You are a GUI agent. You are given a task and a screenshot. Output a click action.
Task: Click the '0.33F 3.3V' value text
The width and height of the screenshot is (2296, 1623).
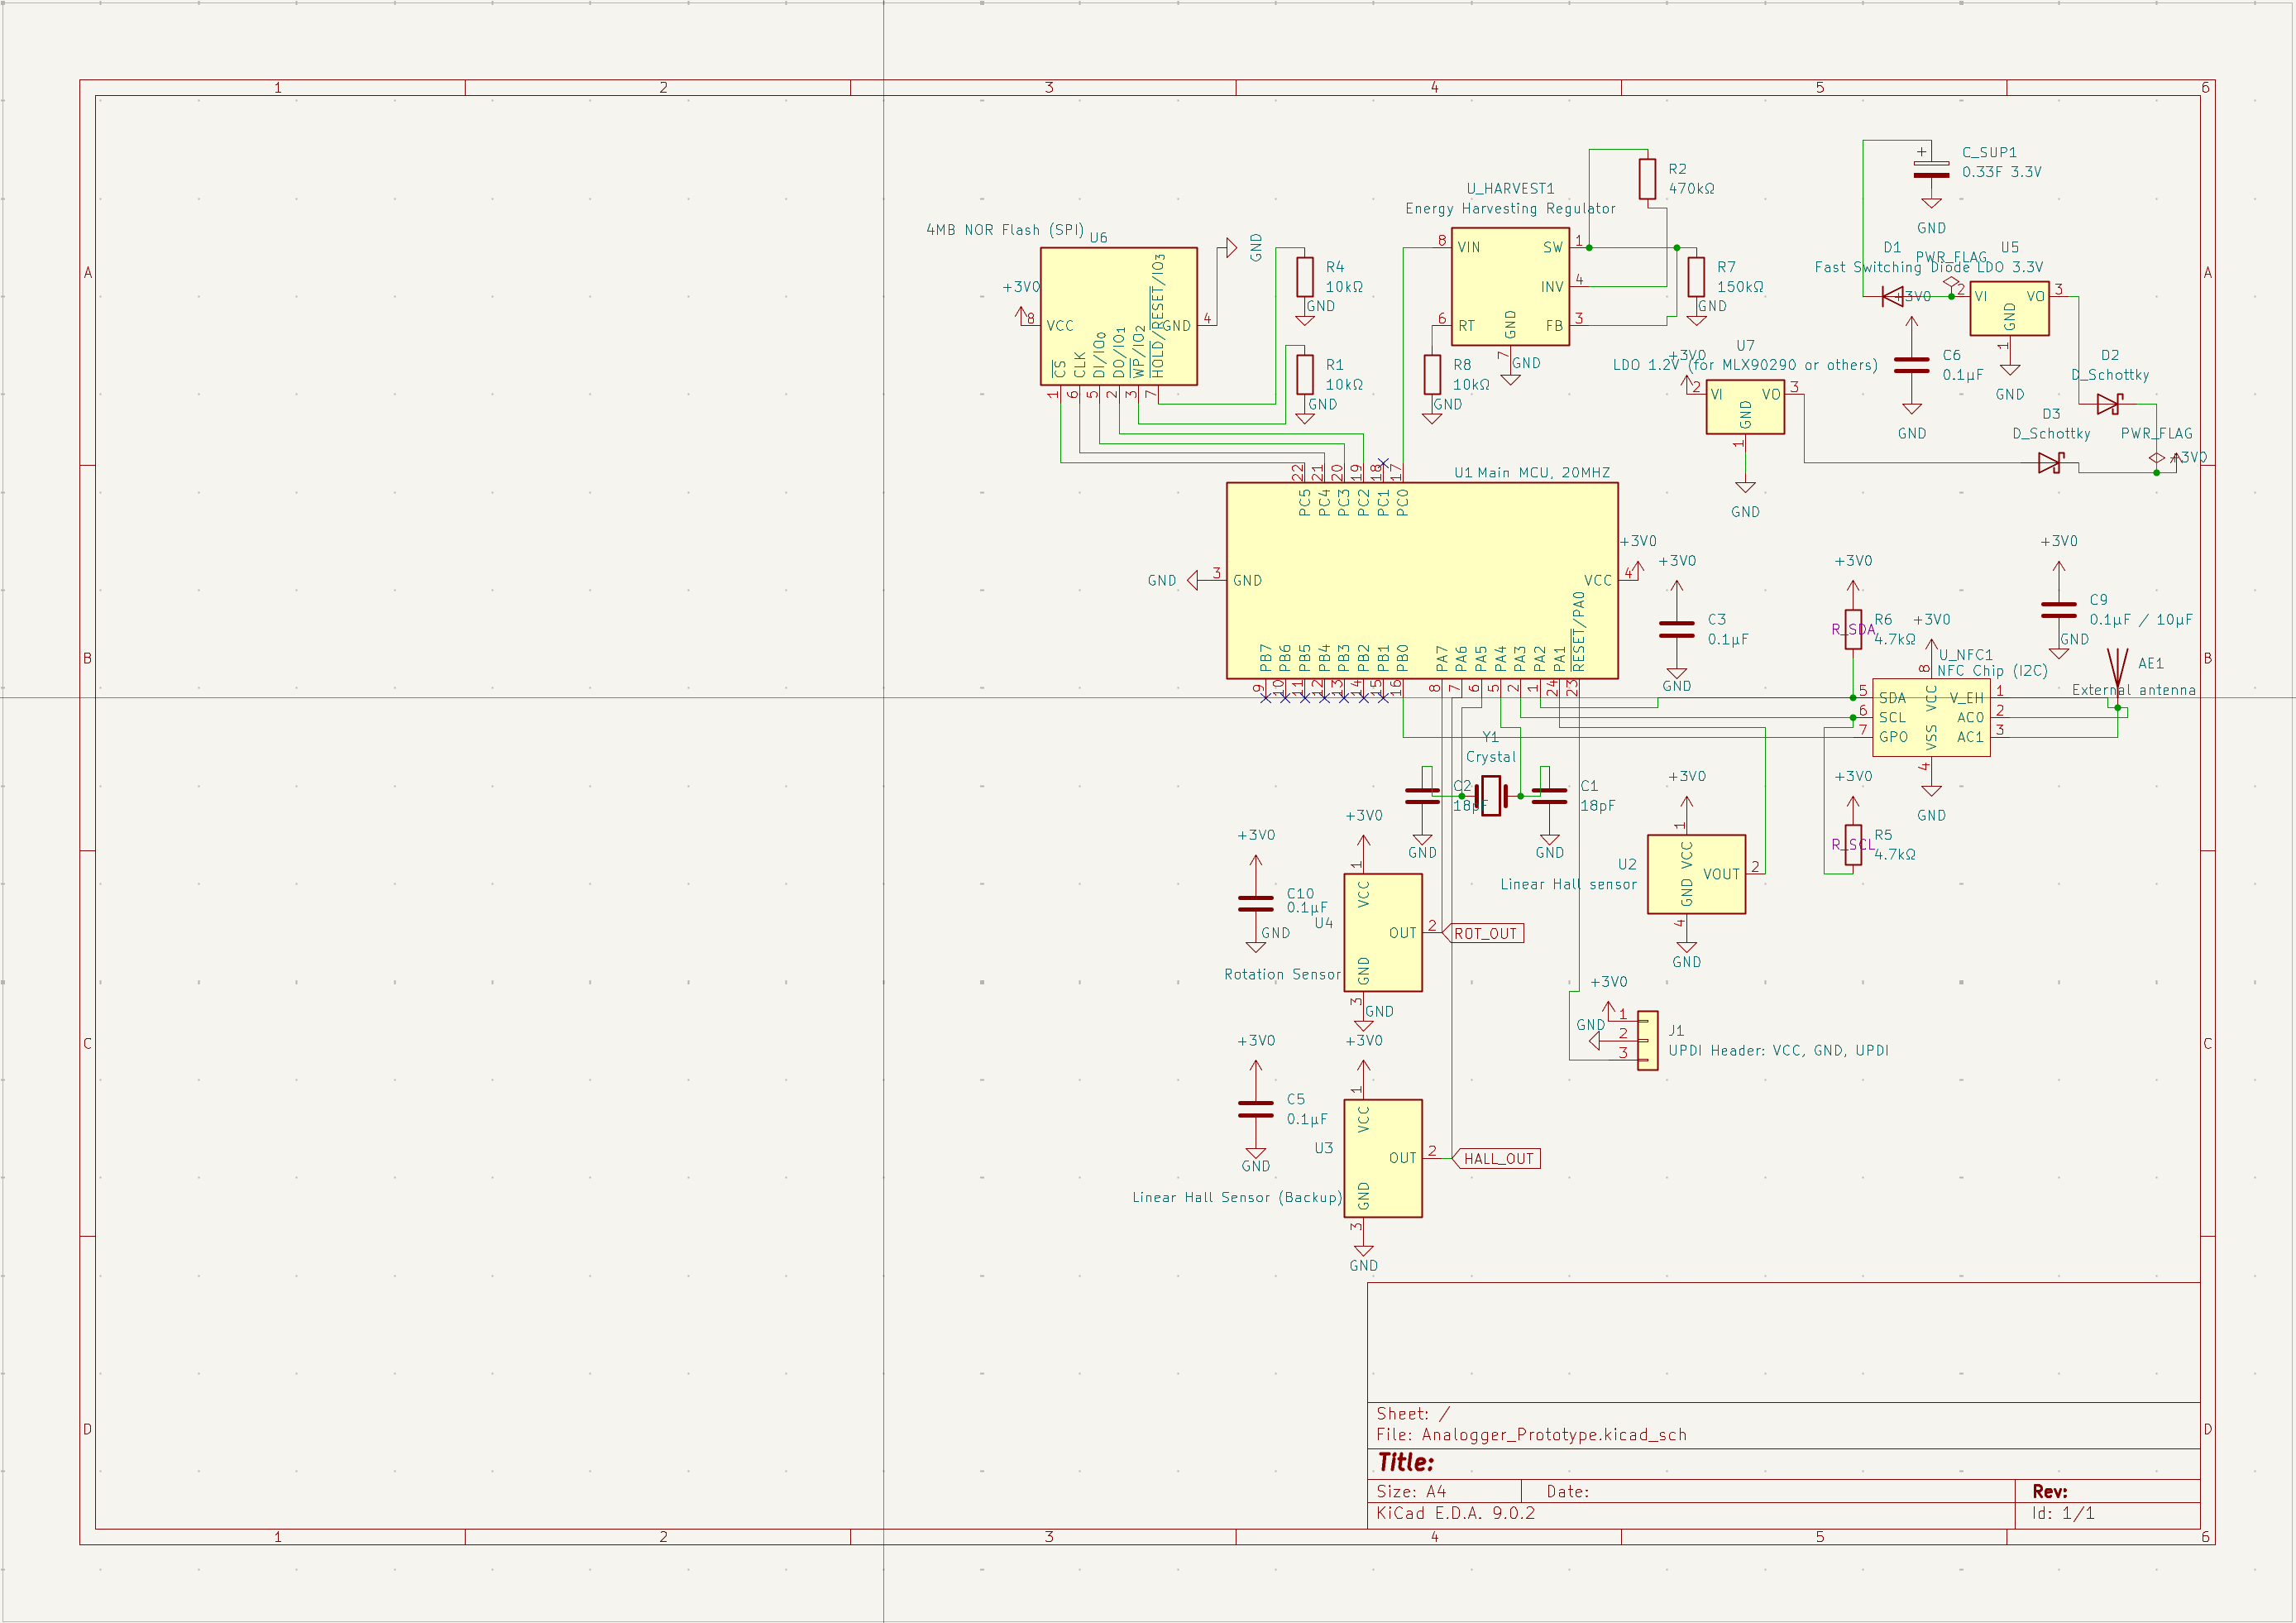pyautogui.click(x=2001, y=172)
